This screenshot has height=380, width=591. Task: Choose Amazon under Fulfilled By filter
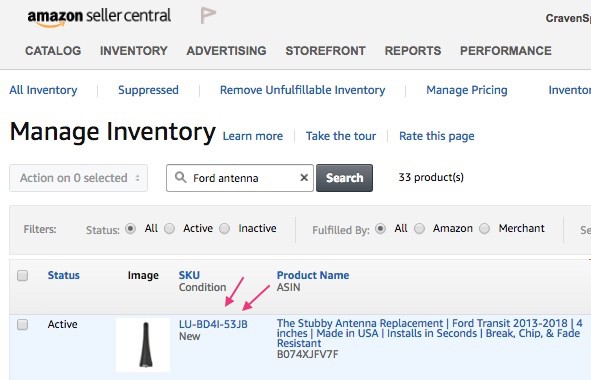tap(420, 228)
